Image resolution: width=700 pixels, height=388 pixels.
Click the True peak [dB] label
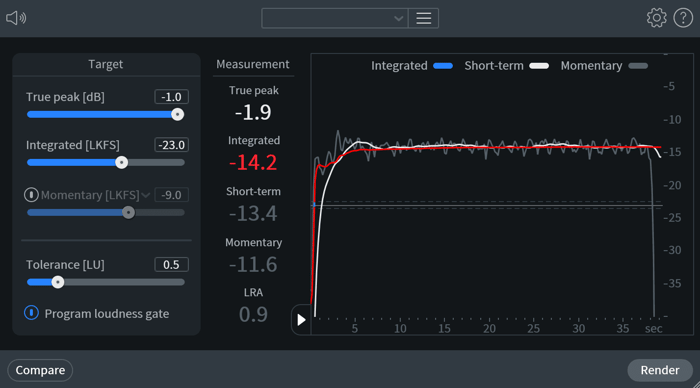[65, 97]
